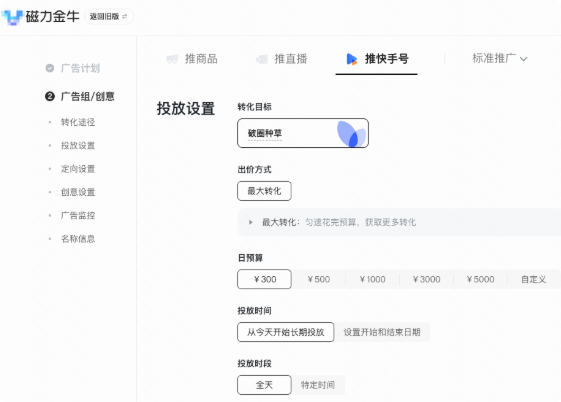
Task: Click the step 2 number icon
Action: [50, 96]
